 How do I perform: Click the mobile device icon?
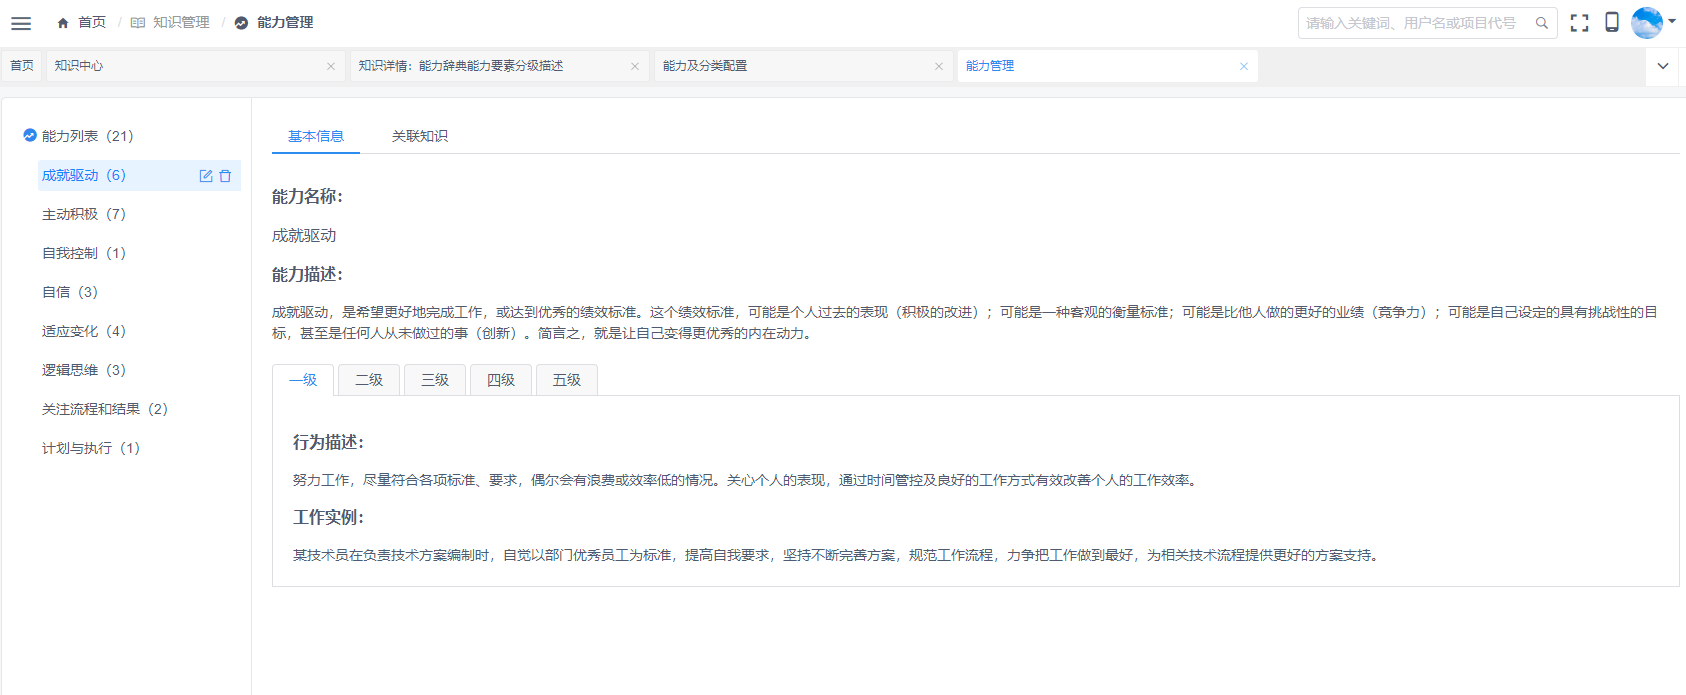(x=1612, y=22)
